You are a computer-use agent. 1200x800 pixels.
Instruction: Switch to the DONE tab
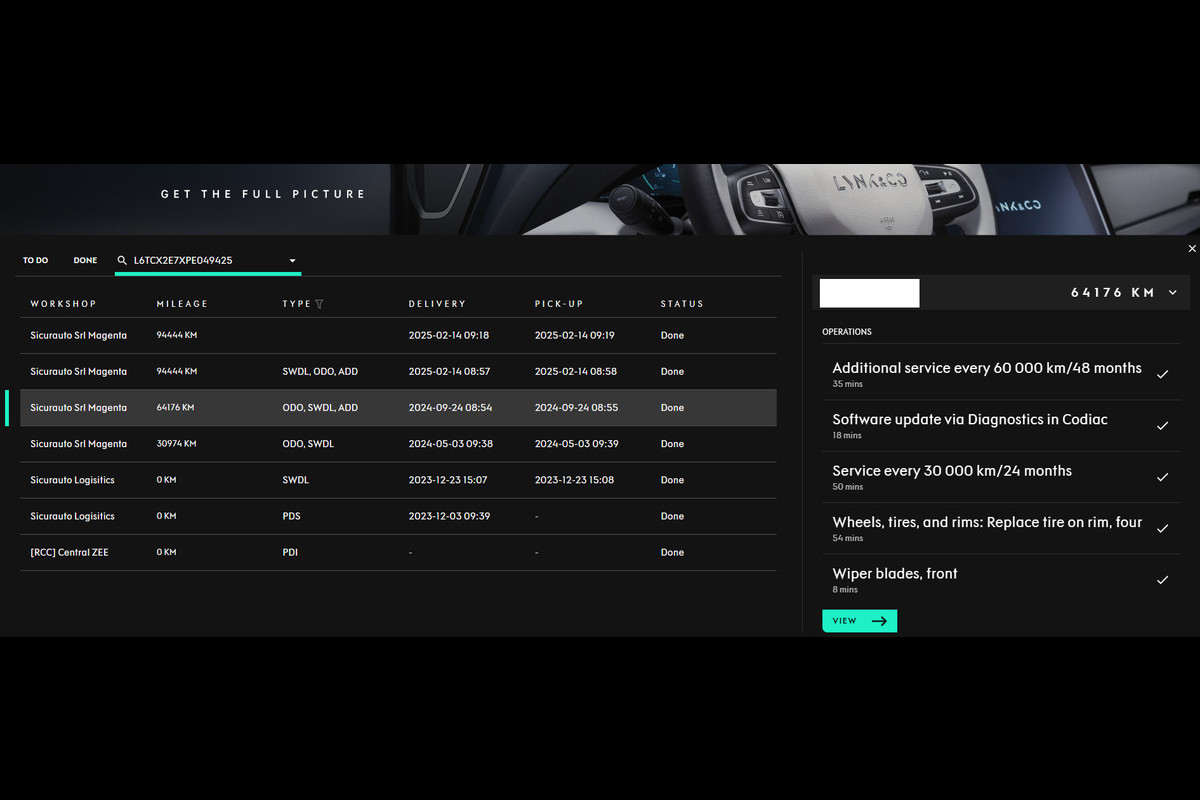pyautogui.click(x=85, y=261)
